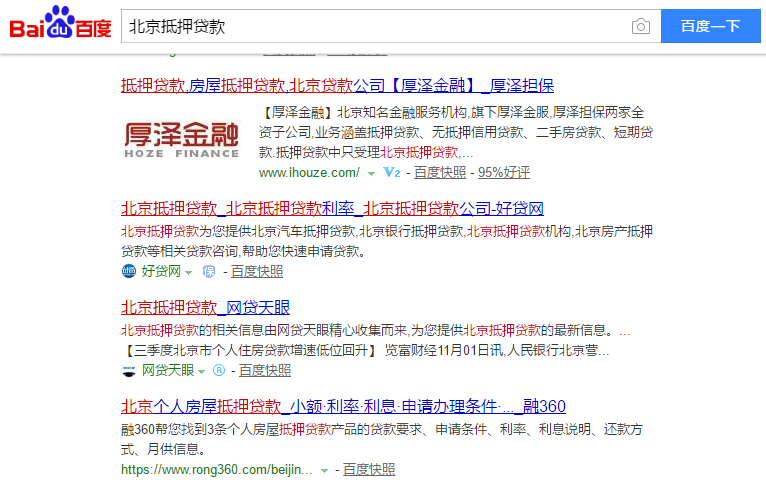The width and height of the screenshot is (766, 493).
Task: Click snippet 【三季度北京市个人住房贷款增速低位回升】
Action: click(x=364, y=351)
